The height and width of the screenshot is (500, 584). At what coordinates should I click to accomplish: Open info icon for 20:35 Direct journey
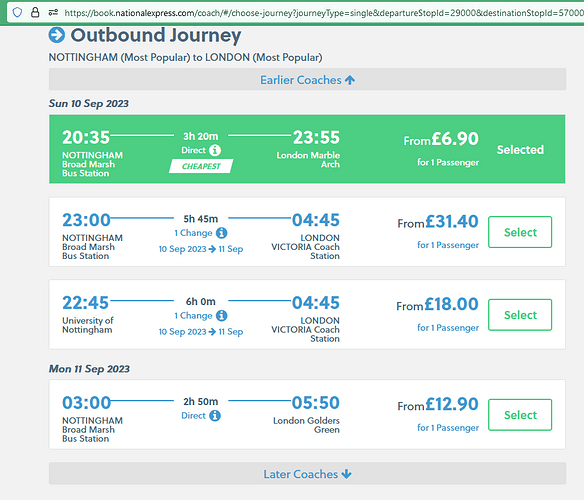(215, 150)
